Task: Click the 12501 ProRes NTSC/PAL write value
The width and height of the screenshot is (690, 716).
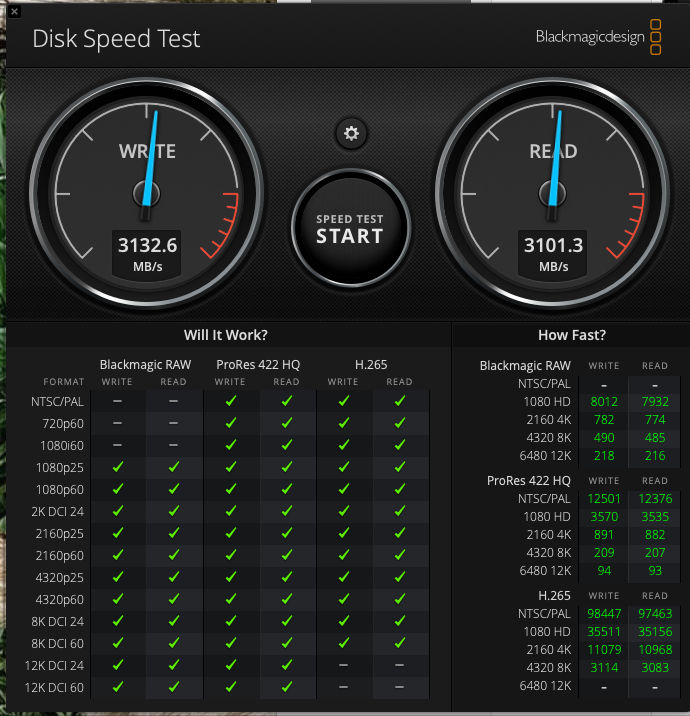Action: [x=604, y=499]
